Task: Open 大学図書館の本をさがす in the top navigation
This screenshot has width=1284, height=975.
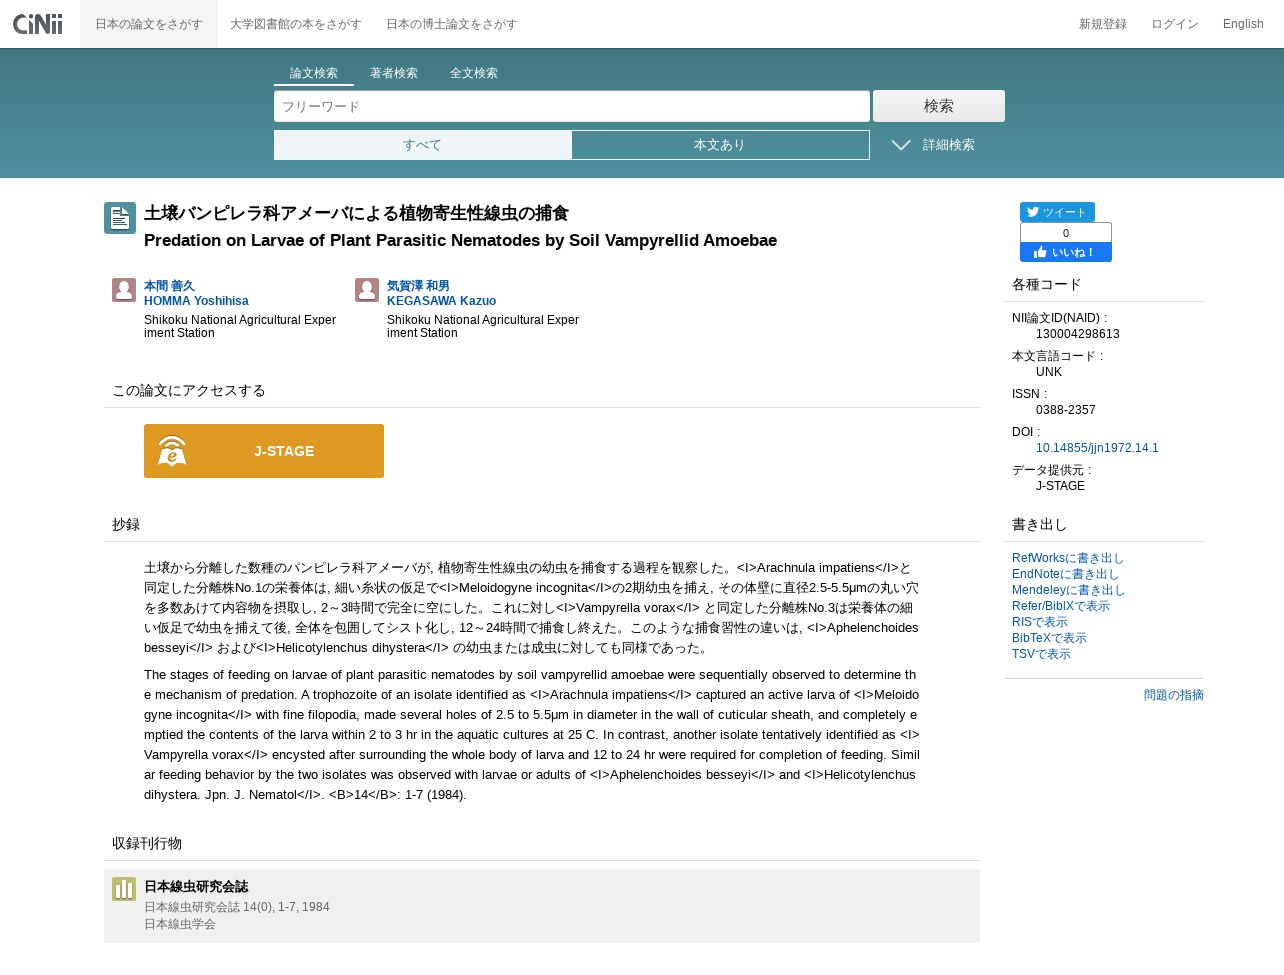Action: coord(296,24)
